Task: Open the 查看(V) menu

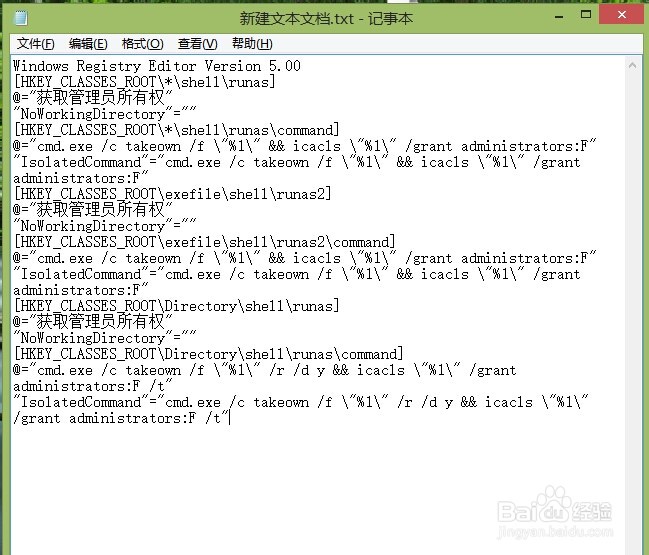Action: (x=197, y=43)
